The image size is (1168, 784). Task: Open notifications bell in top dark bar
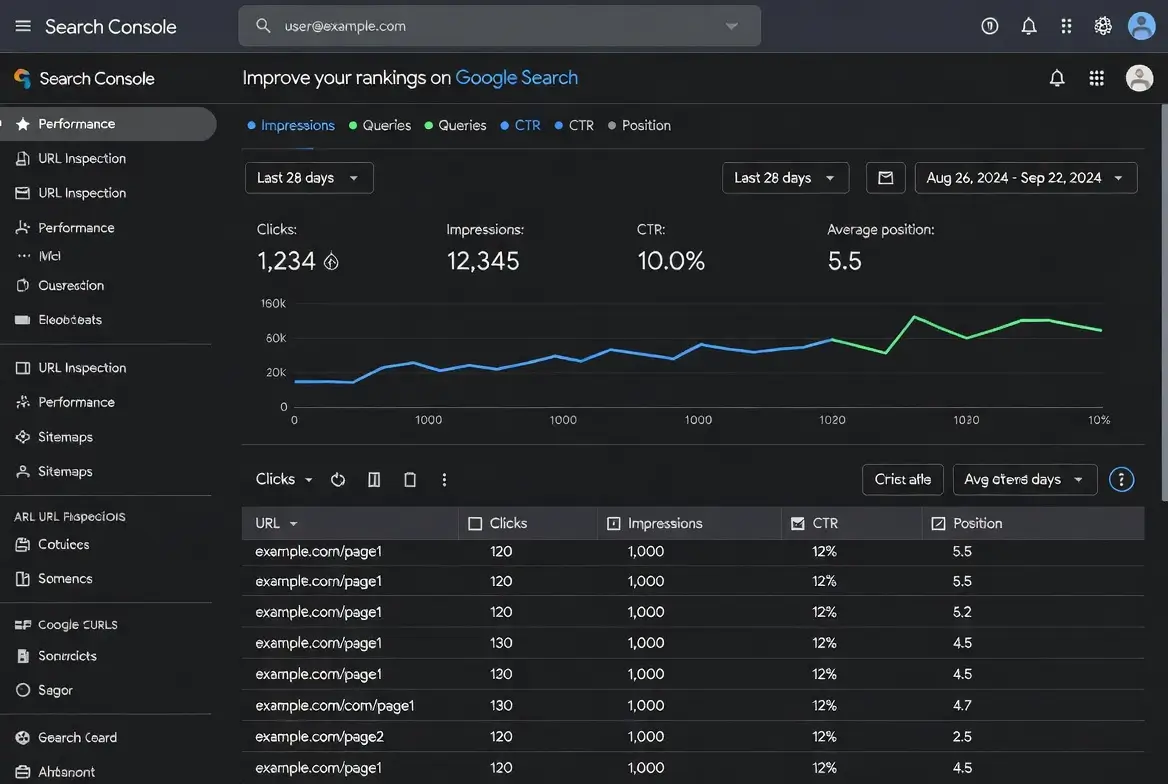coord(1029,26)
